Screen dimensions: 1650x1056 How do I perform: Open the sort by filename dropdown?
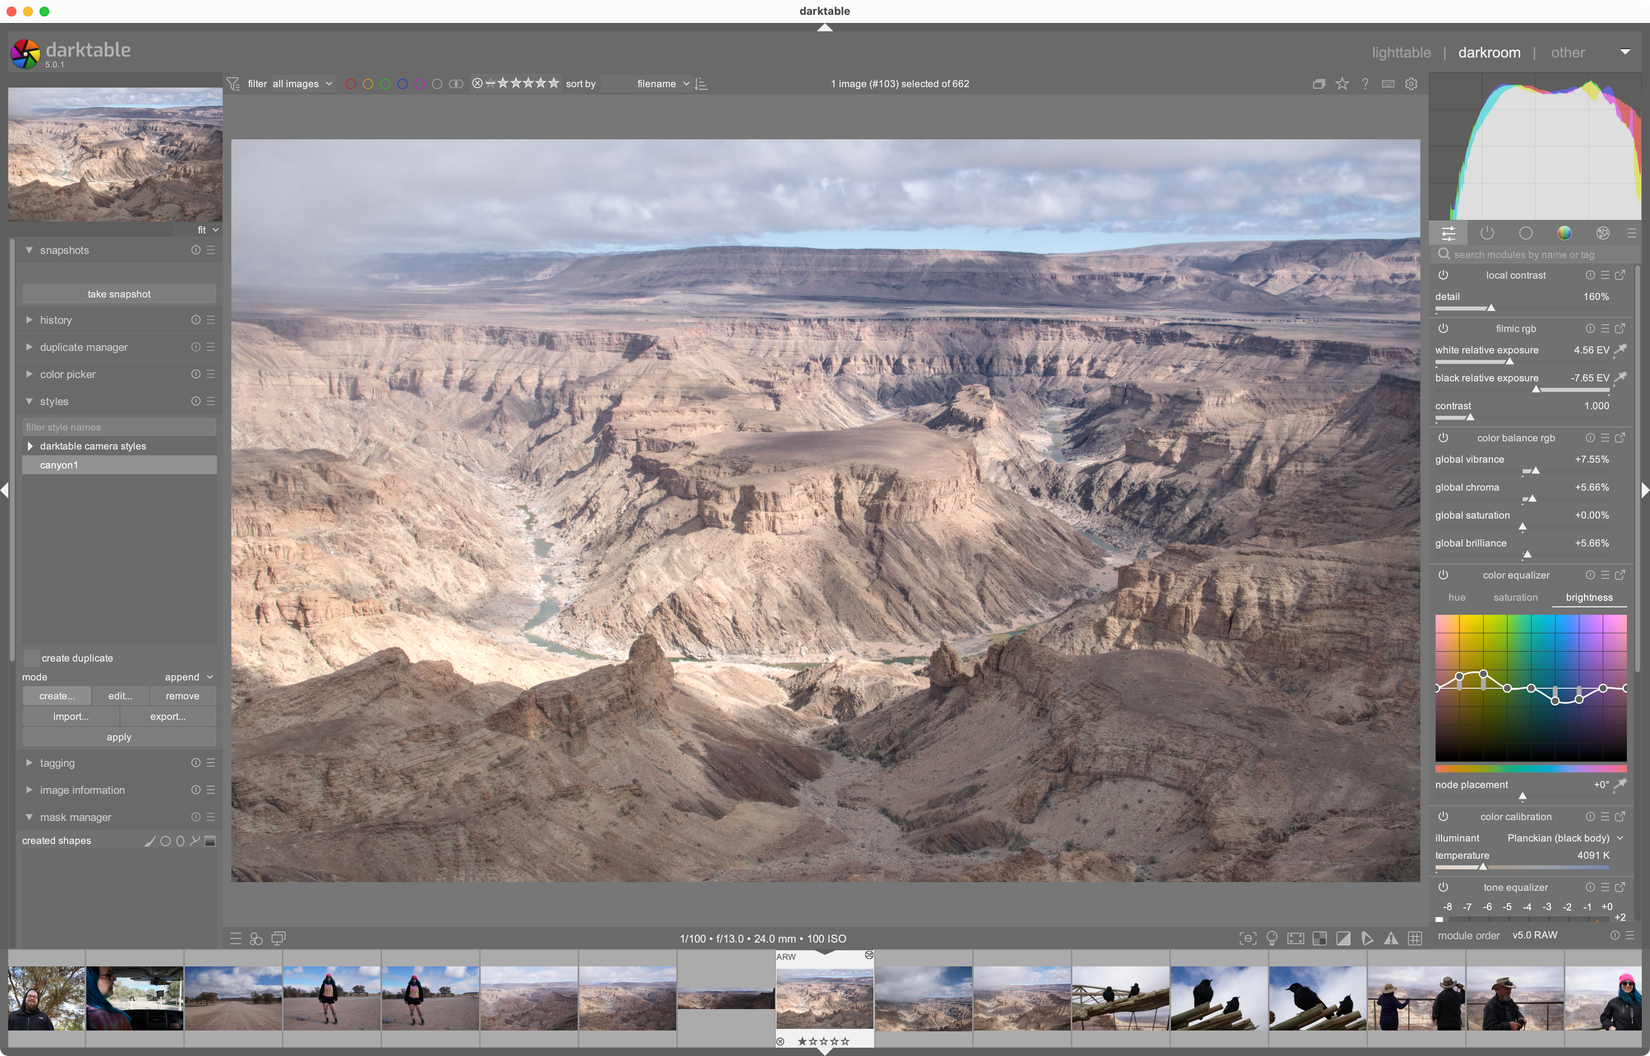(657, 84)
